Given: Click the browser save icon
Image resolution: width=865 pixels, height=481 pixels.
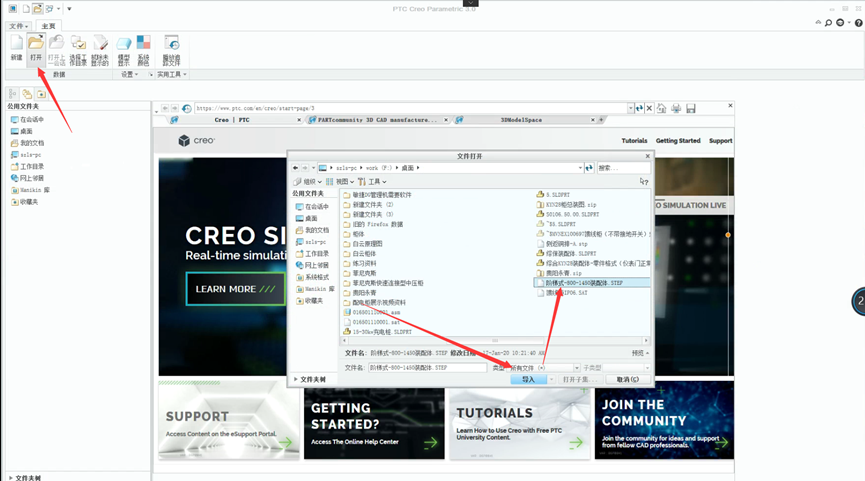Looking at the screenshot, I should (691, 108).
